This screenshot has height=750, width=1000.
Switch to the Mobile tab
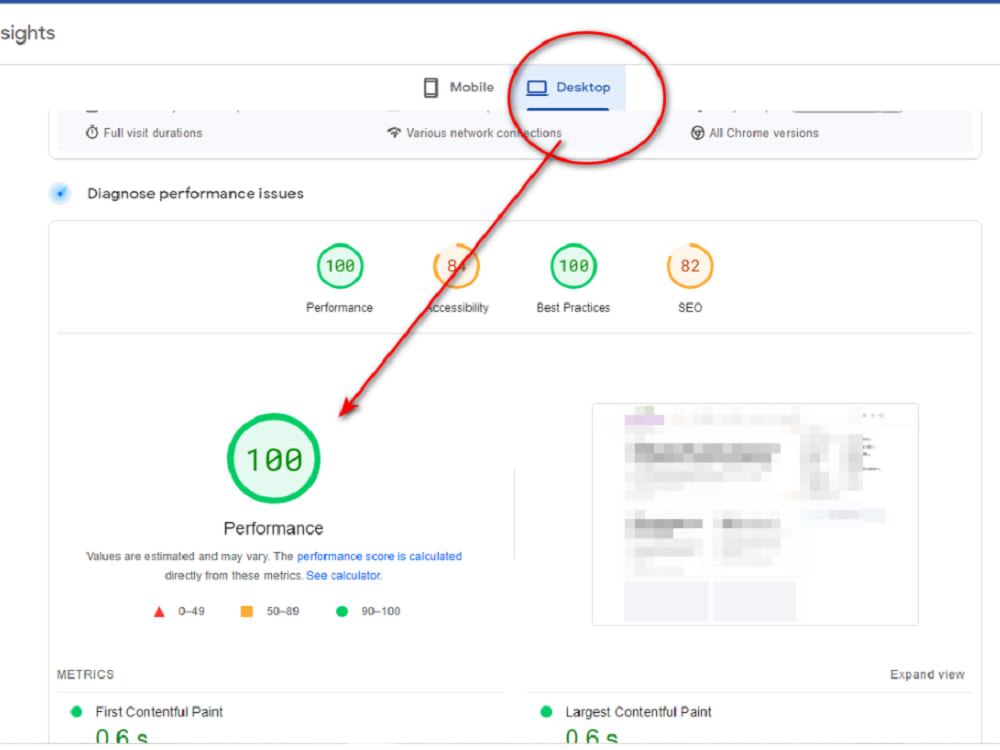point(459,87)
